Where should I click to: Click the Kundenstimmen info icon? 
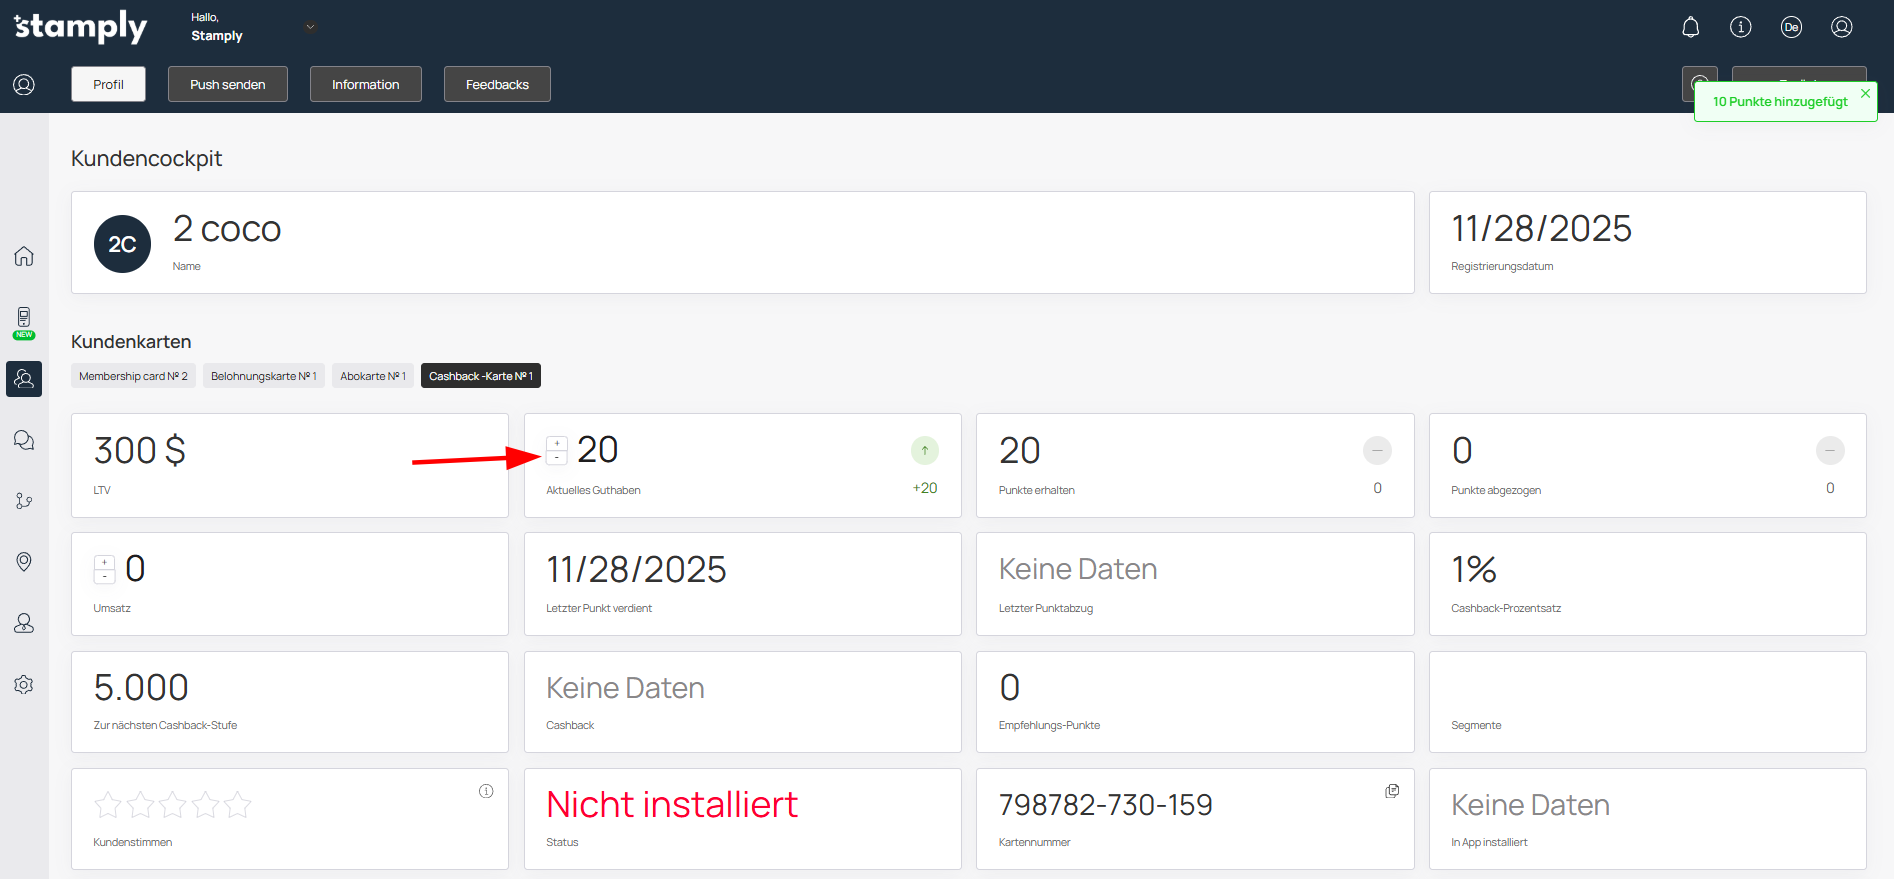tap(486, 791)
